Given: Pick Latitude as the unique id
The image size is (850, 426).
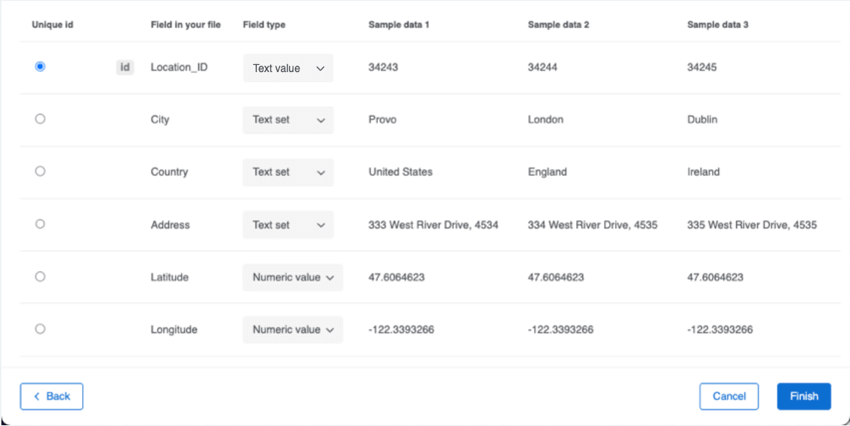Looking at the screenshot, I should click(40, 277).
